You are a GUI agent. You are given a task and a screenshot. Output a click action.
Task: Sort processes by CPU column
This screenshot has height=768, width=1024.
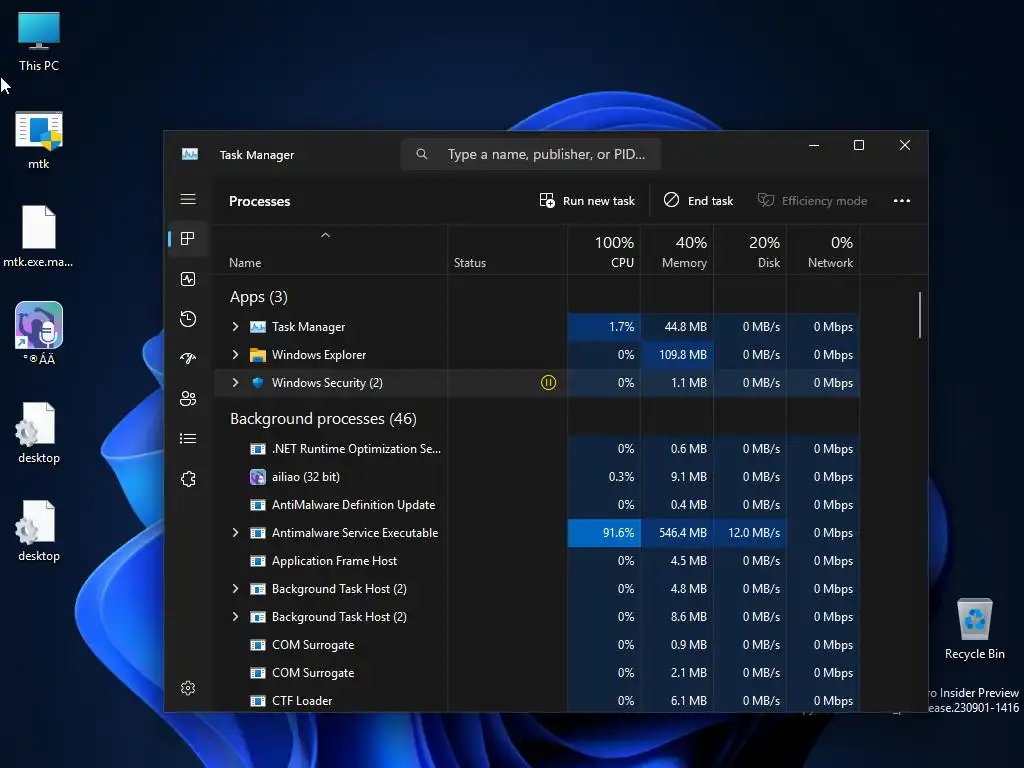pos(605,251)
